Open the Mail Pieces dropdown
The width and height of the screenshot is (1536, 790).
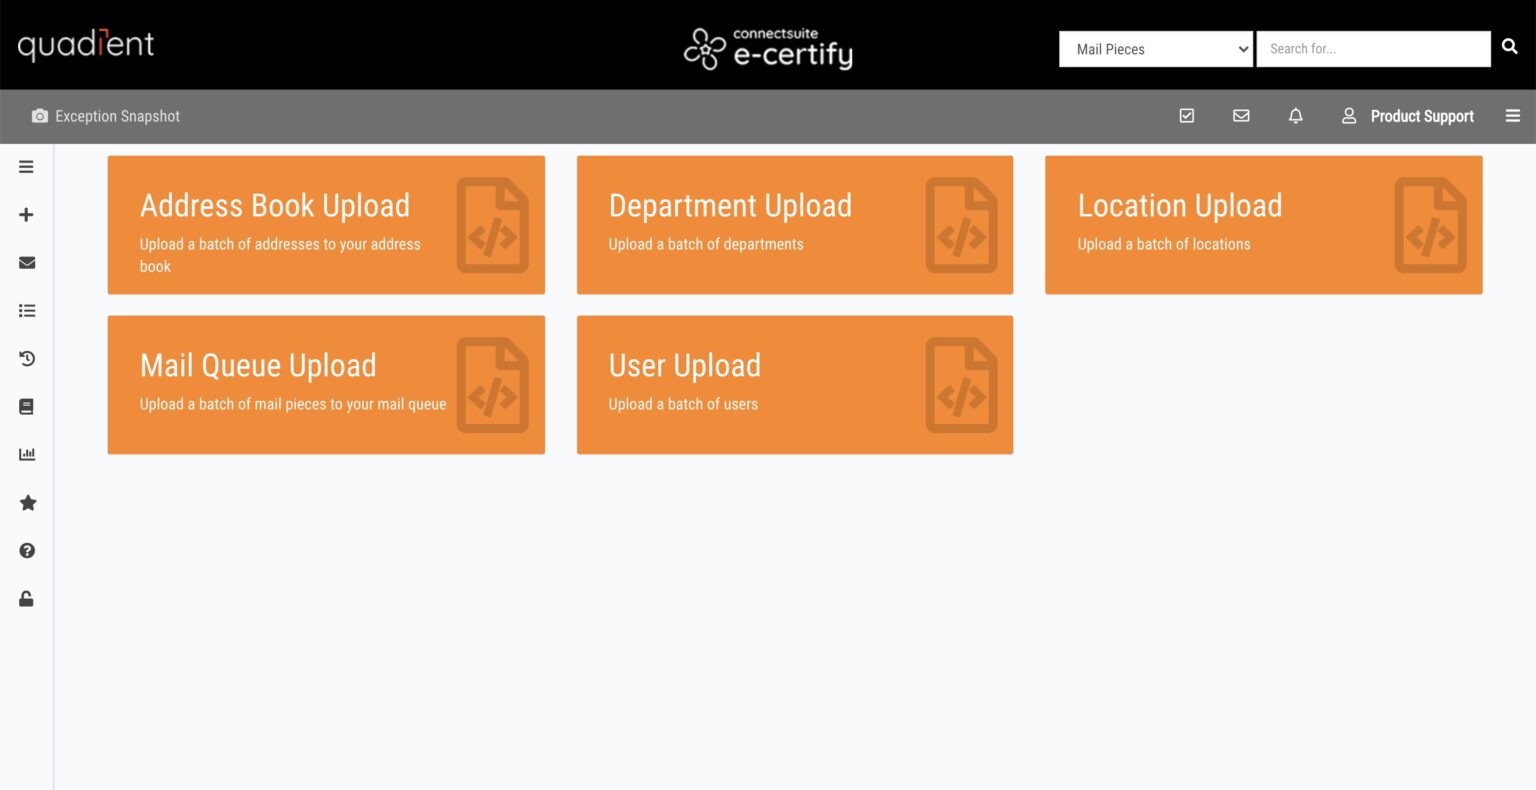coord(1155,48)
